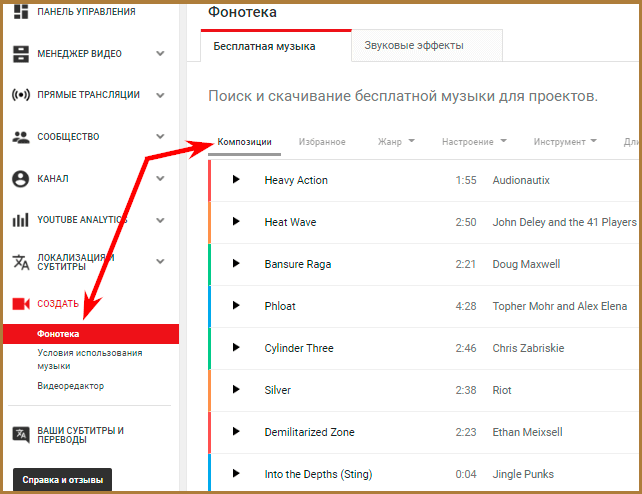Expand the Прямые трансляции section
Screen dimensions: 642x494
click(160, 95)
